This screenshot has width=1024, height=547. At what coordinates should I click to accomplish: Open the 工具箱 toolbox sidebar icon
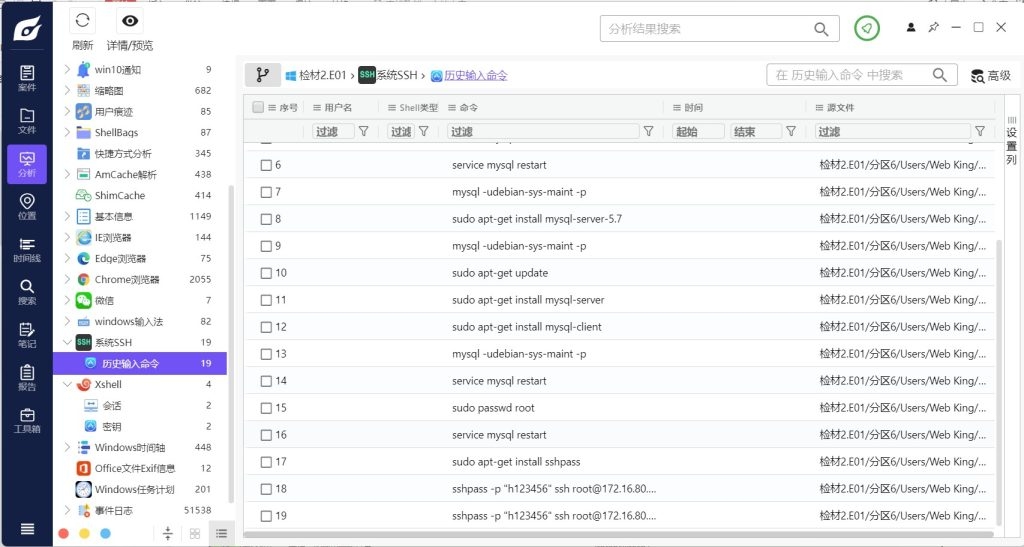pyautogui.click(x=27, y=421)
